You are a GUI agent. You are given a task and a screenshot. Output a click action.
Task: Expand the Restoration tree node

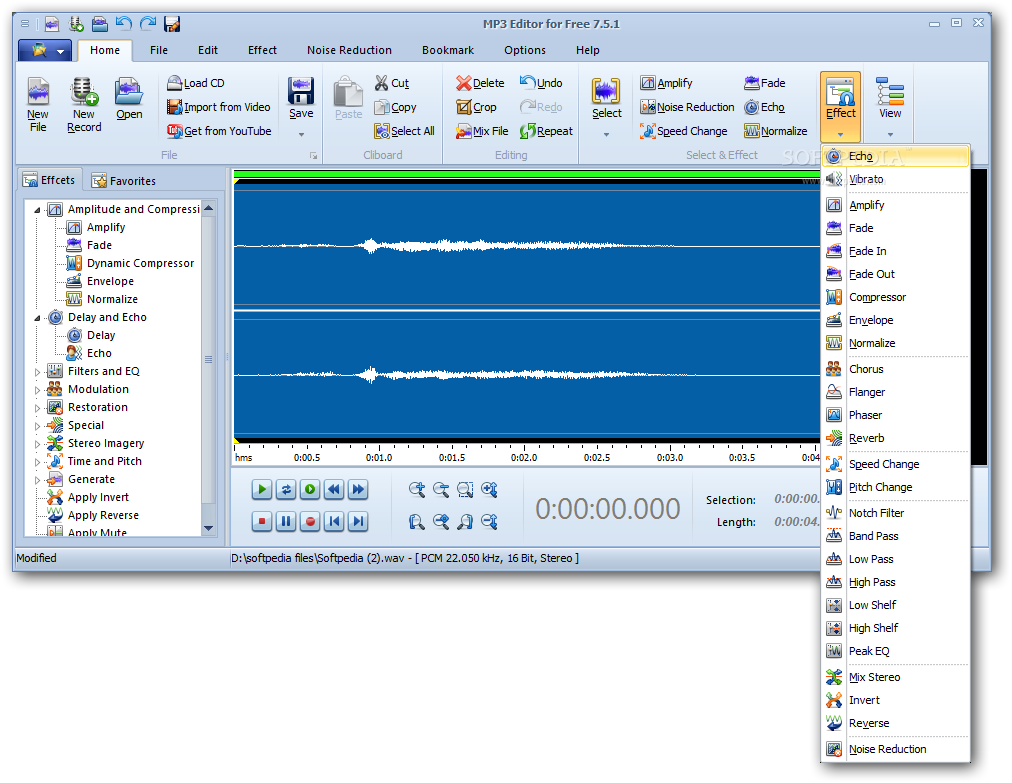[x=37, y=408]
